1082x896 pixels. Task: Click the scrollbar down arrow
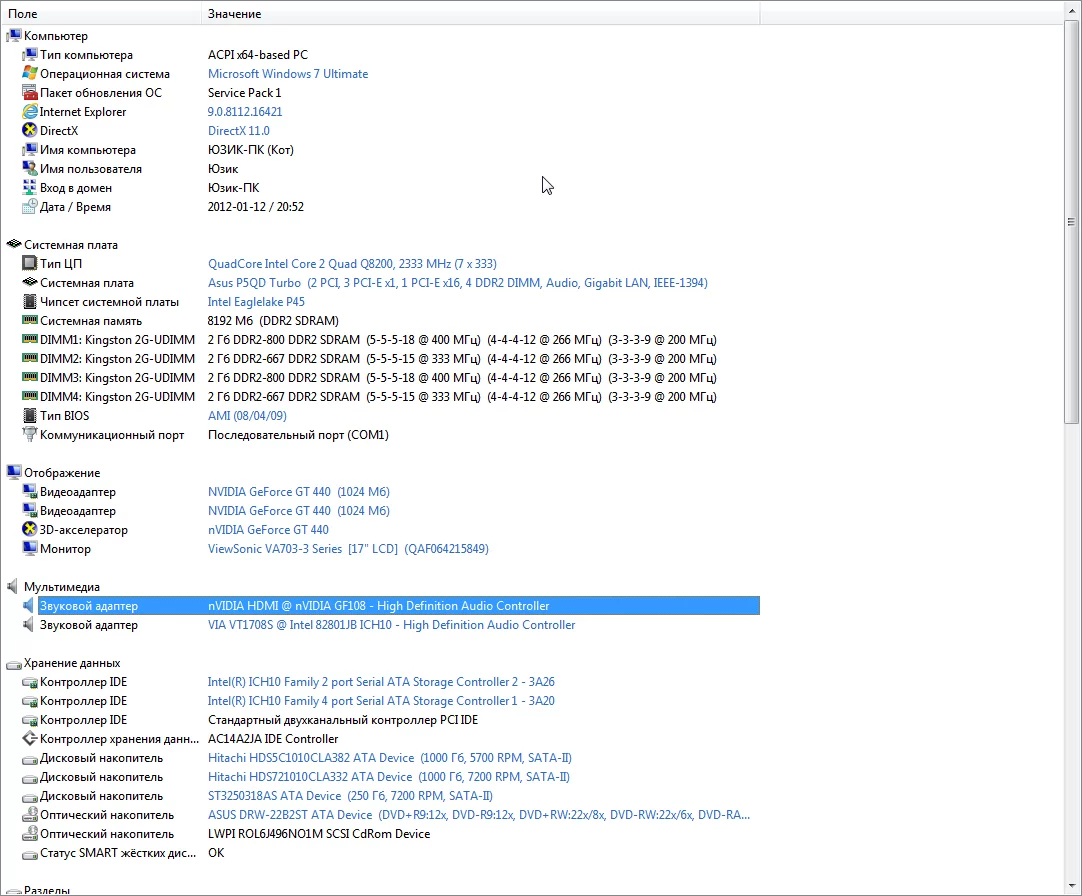[x=1071, y=886]
